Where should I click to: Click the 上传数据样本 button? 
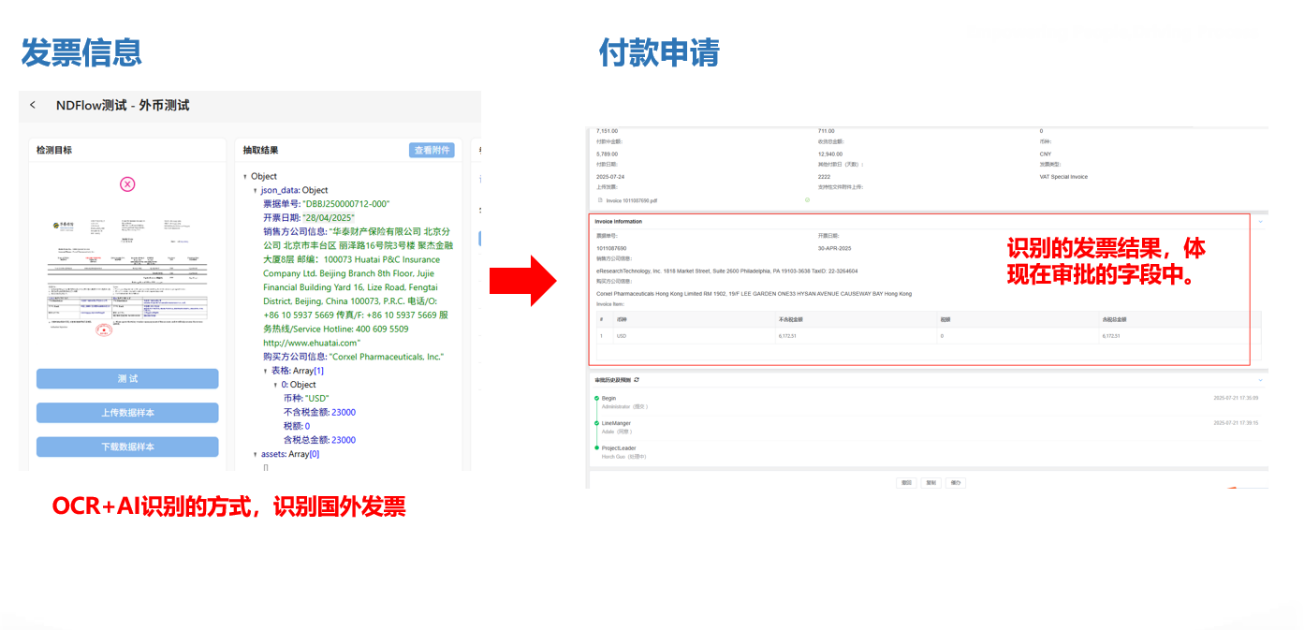pyautogui.click(x=127, y=412)
